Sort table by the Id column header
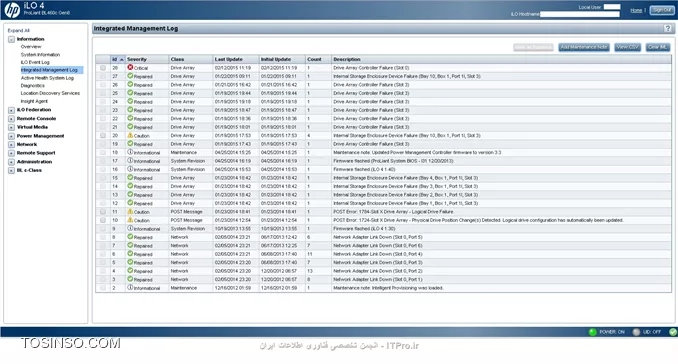Image resolution: width=678 pixels, height=364 pixels. click(118, 59)
